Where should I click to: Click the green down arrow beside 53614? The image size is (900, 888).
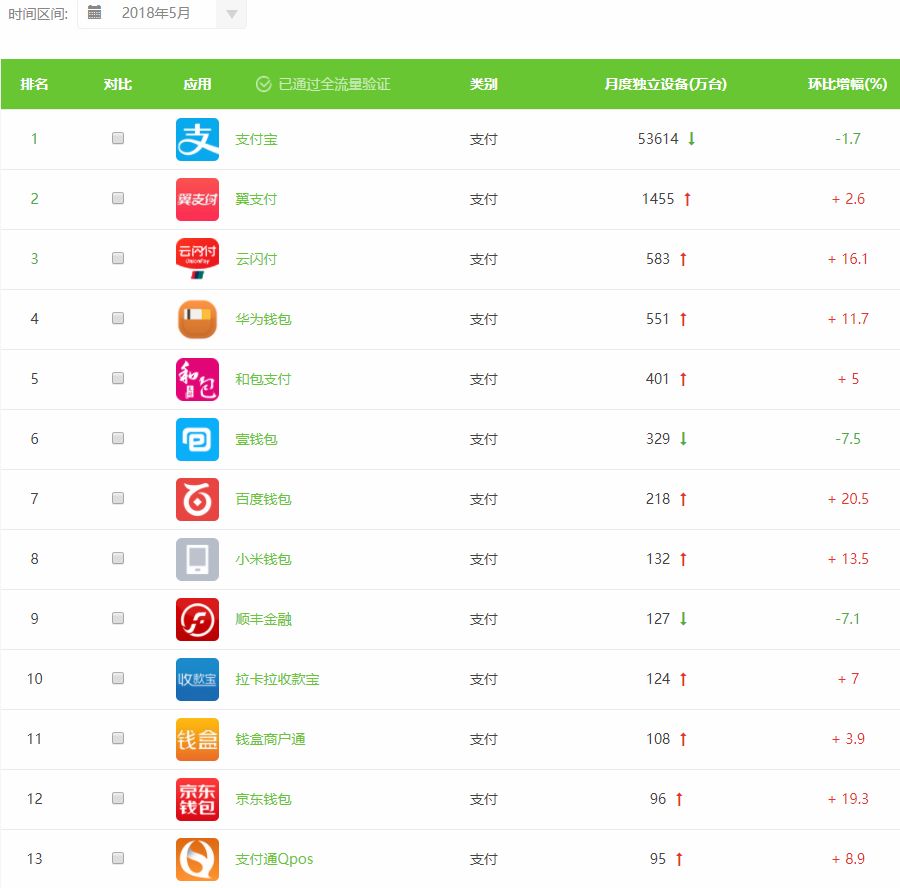[x=692, y=138]
